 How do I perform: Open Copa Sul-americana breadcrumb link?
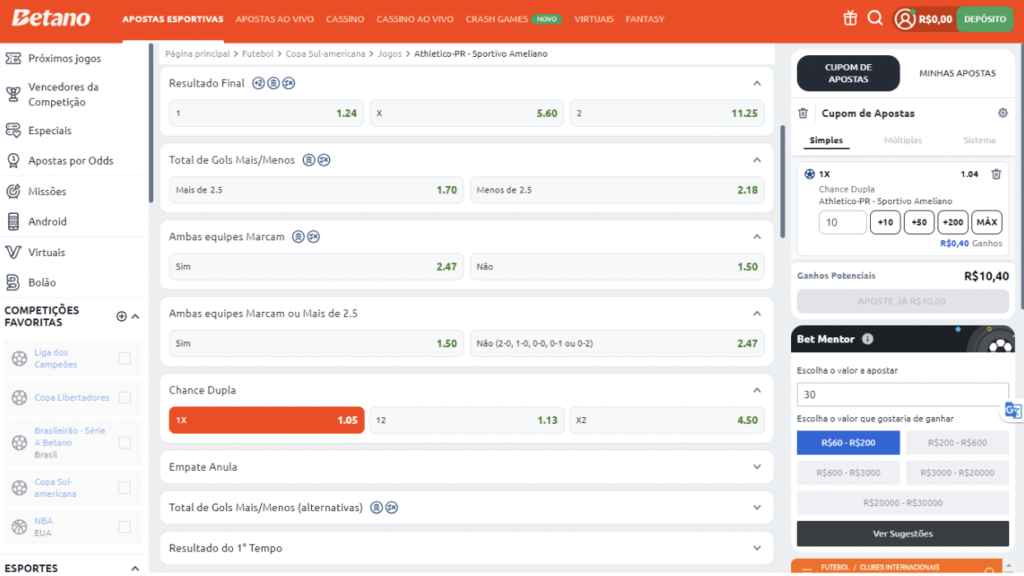point(325,54)
